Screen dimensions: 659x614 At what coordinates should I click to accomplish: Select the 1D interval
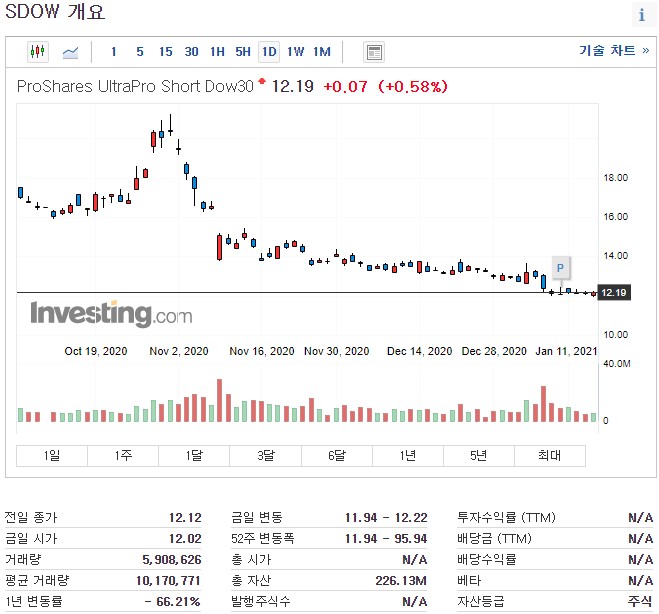click(x=269, y=52)
